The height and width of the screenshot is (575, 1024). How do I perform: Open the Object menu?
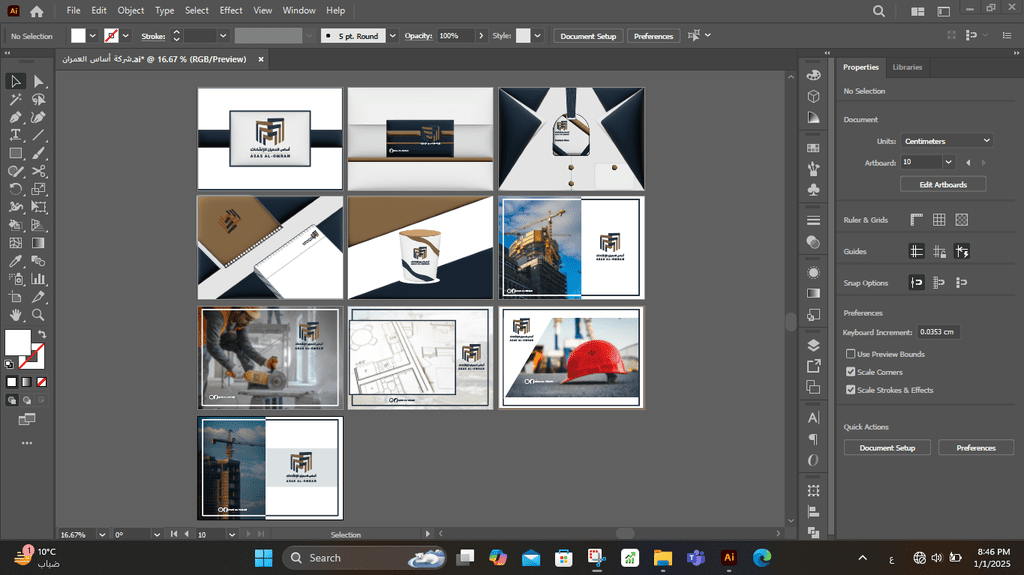click(x=131, y=10)
